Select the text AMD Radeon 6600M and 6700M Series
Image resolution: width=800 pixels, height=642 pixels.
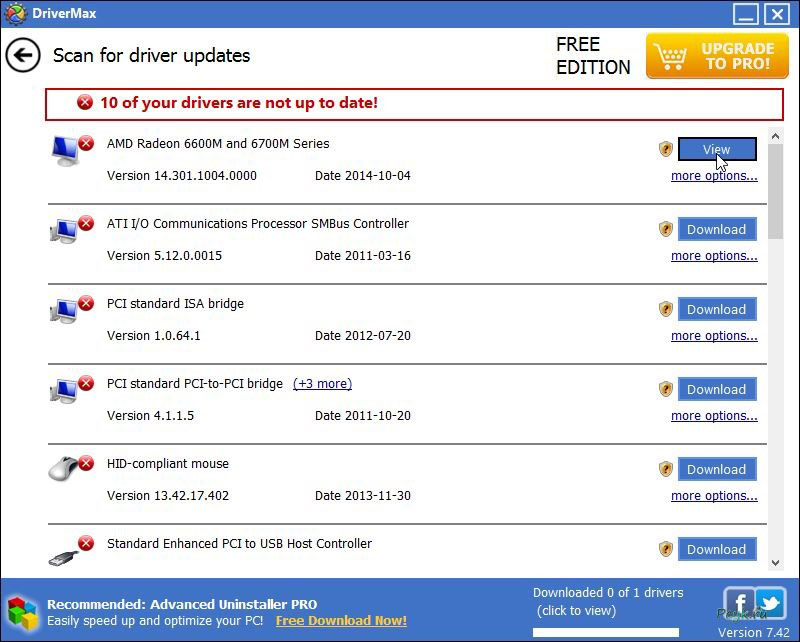[x=218, y=144]
